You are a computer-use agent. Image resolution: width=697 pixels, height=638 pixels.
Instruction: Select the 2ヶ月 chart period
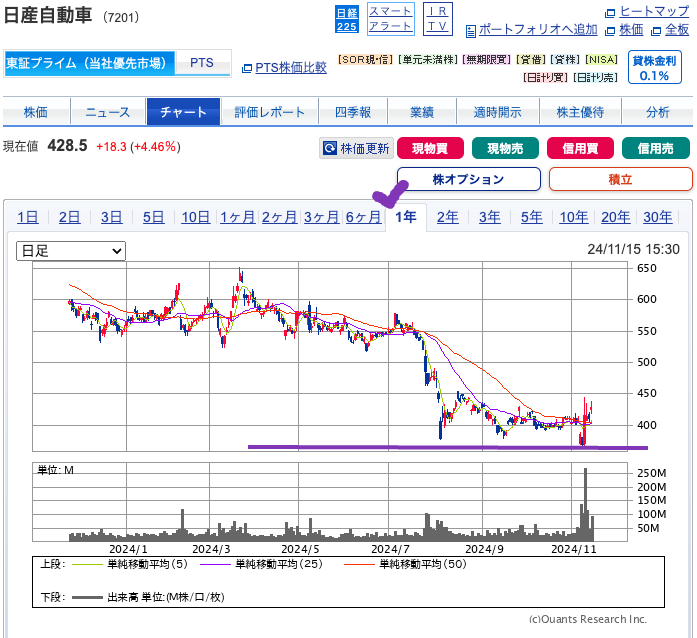(x=280, y=217)
